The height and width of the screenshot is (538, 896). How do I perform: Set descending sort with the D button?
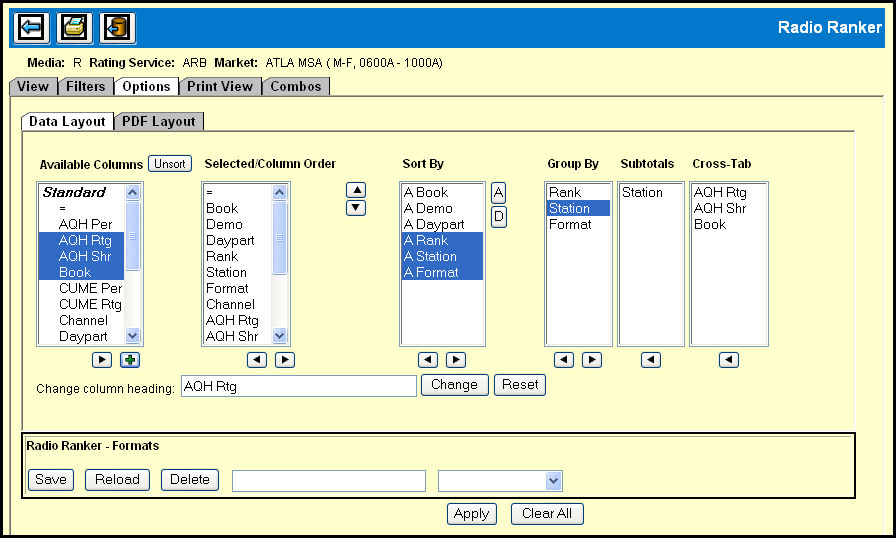point(498,216)
